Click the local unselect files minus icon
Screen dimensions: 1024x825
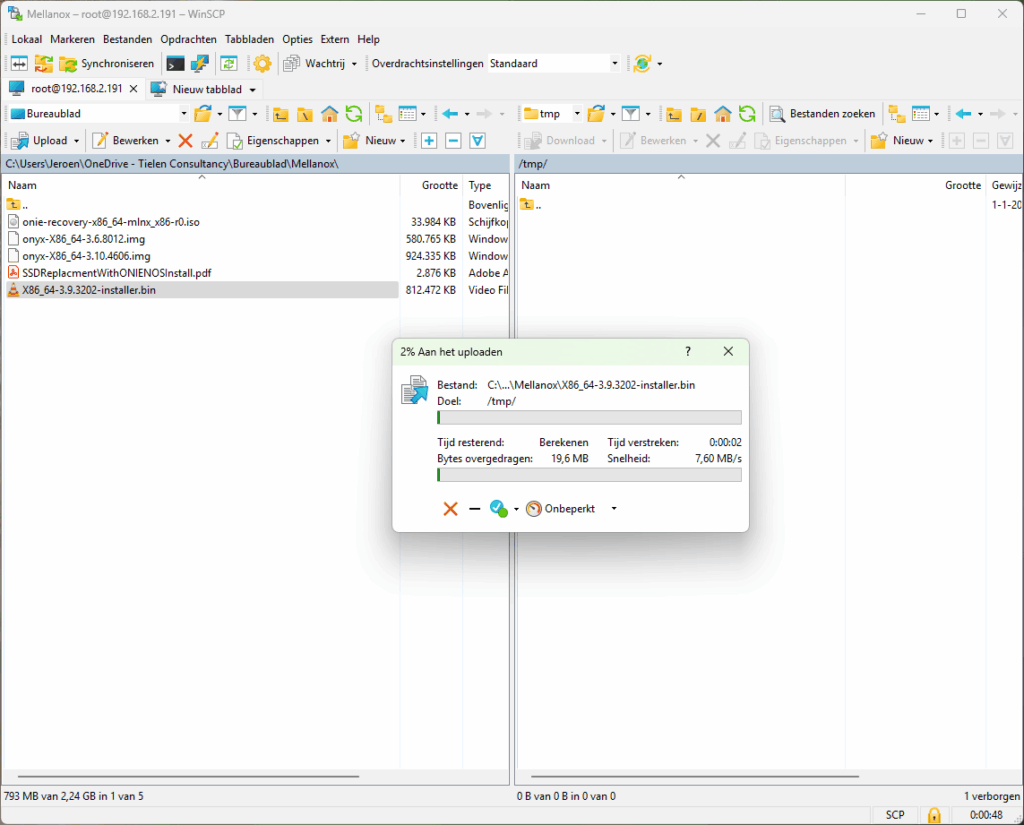click(453, 140)
